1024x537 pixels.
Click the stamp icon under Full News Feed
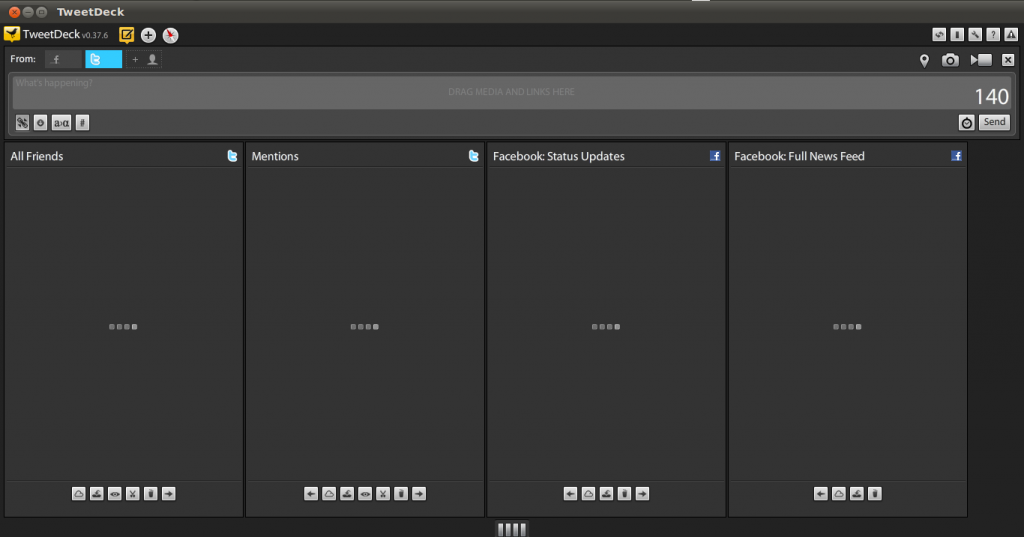857,494
